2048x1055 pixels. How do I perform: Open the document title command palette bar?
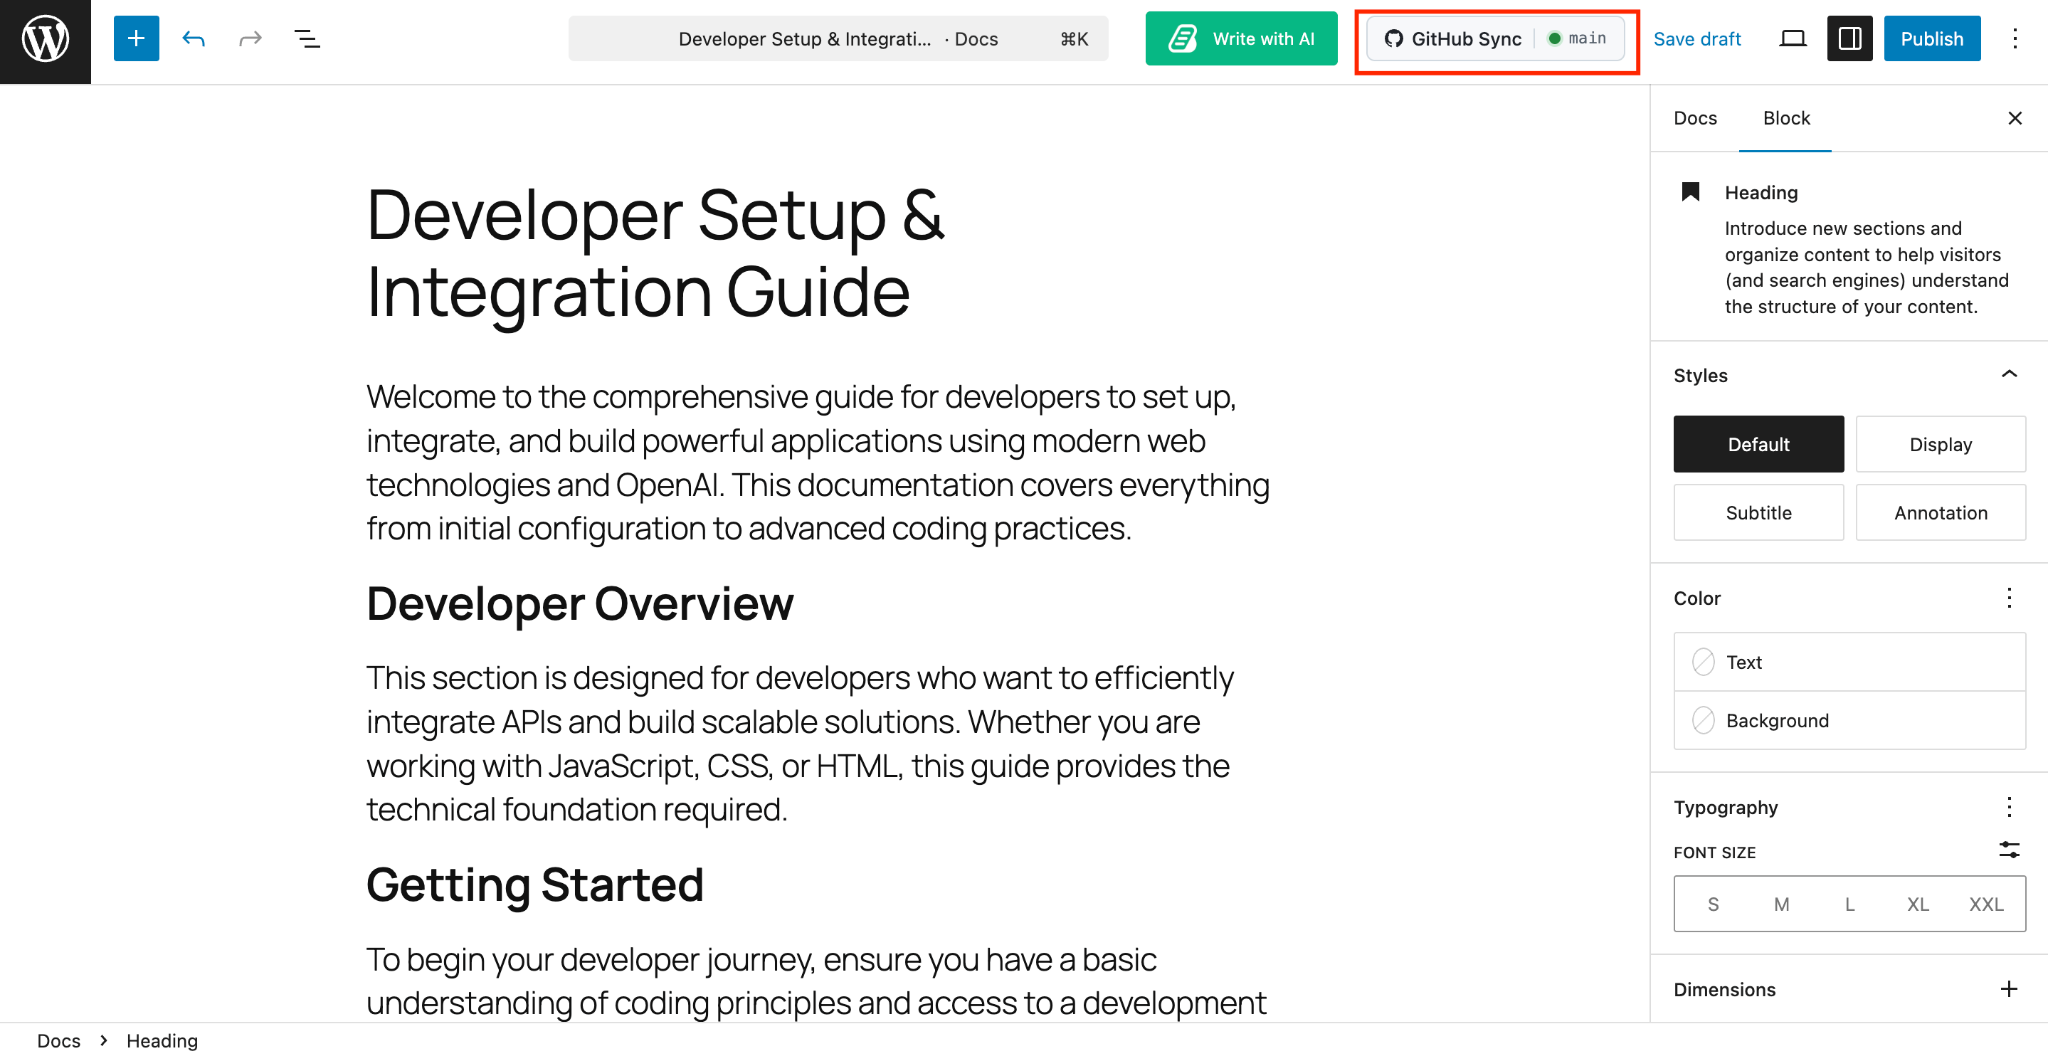pos(838,39)
